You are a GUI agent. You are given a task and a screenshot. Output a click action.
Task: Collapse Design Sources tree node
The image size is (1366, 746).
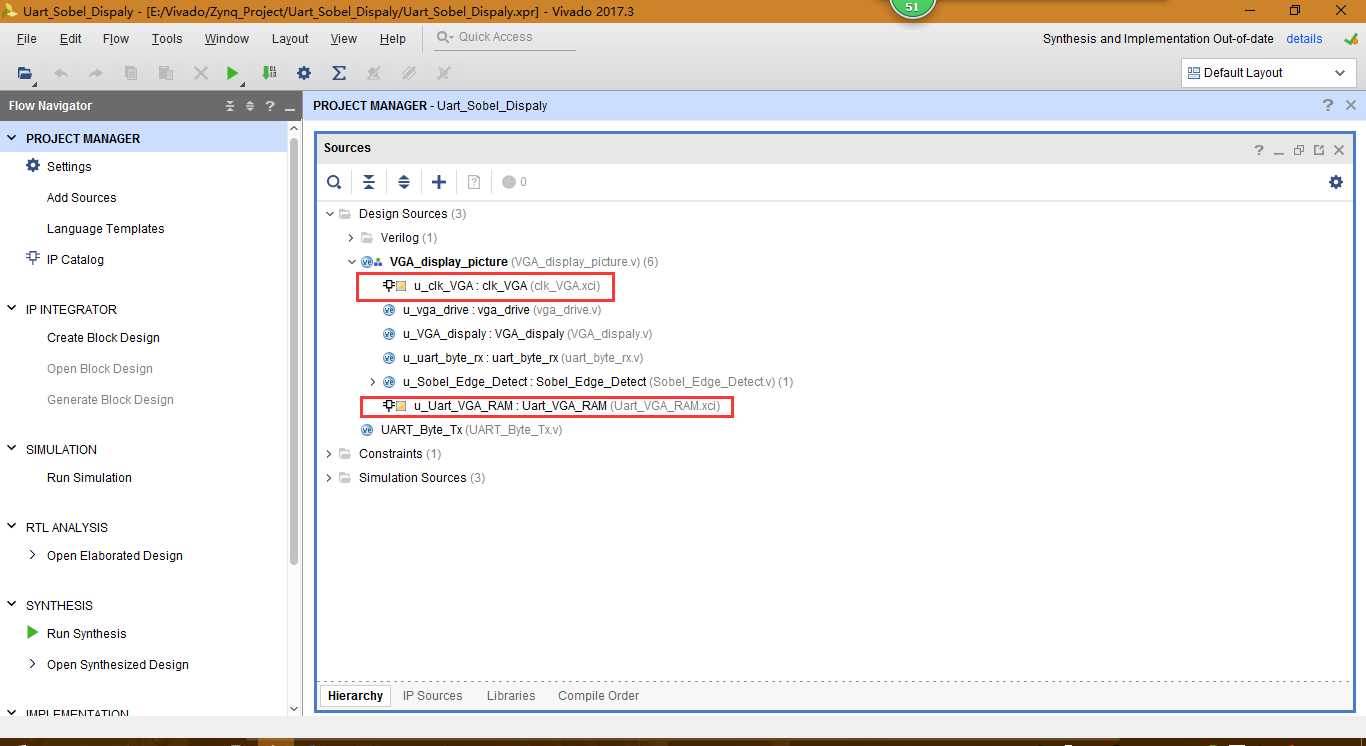tap(329, 214)
